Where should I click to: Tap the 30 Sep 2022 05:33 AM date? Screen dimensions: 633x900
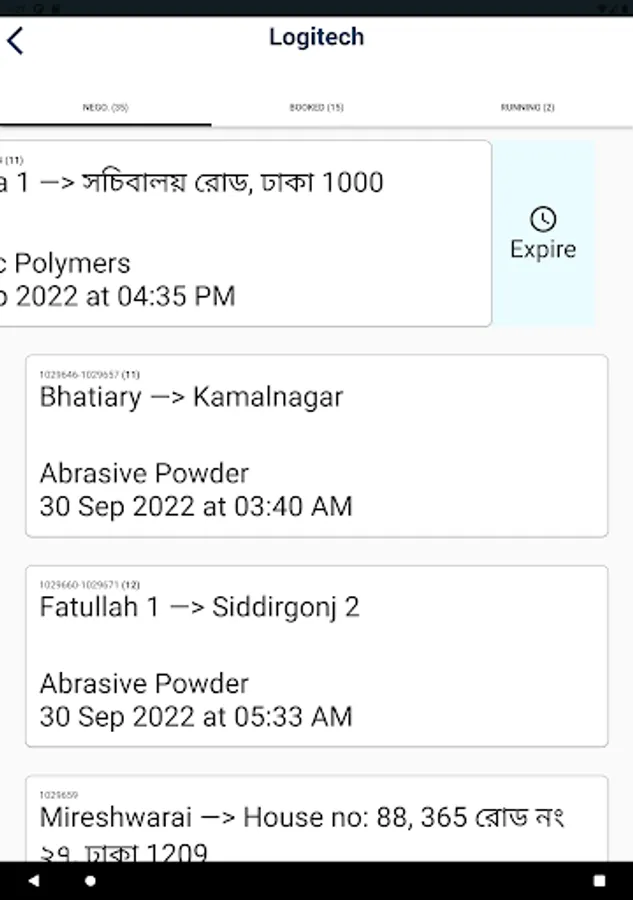coord(196,717)
